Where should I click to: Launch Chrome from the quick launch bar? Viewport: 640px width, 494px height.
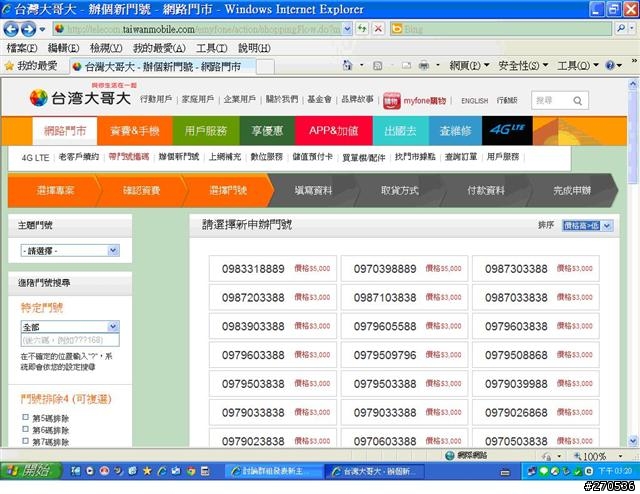[191, 471]
